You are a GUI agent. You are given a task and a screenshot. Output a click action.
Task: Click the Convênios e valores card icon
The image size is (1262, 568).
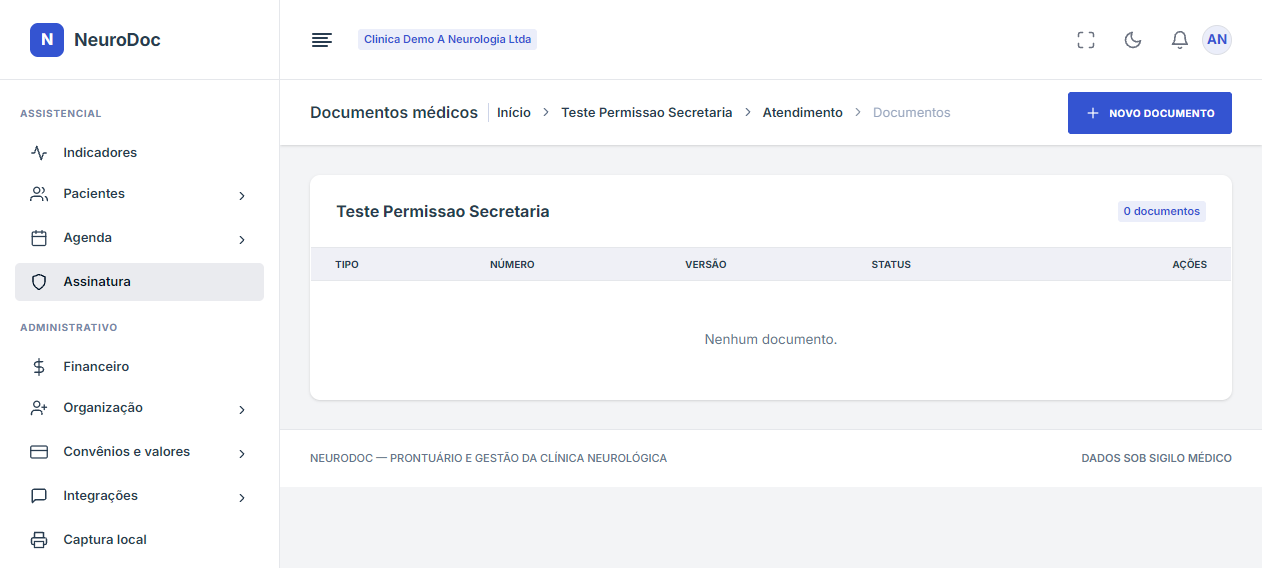tap(39, 452)
